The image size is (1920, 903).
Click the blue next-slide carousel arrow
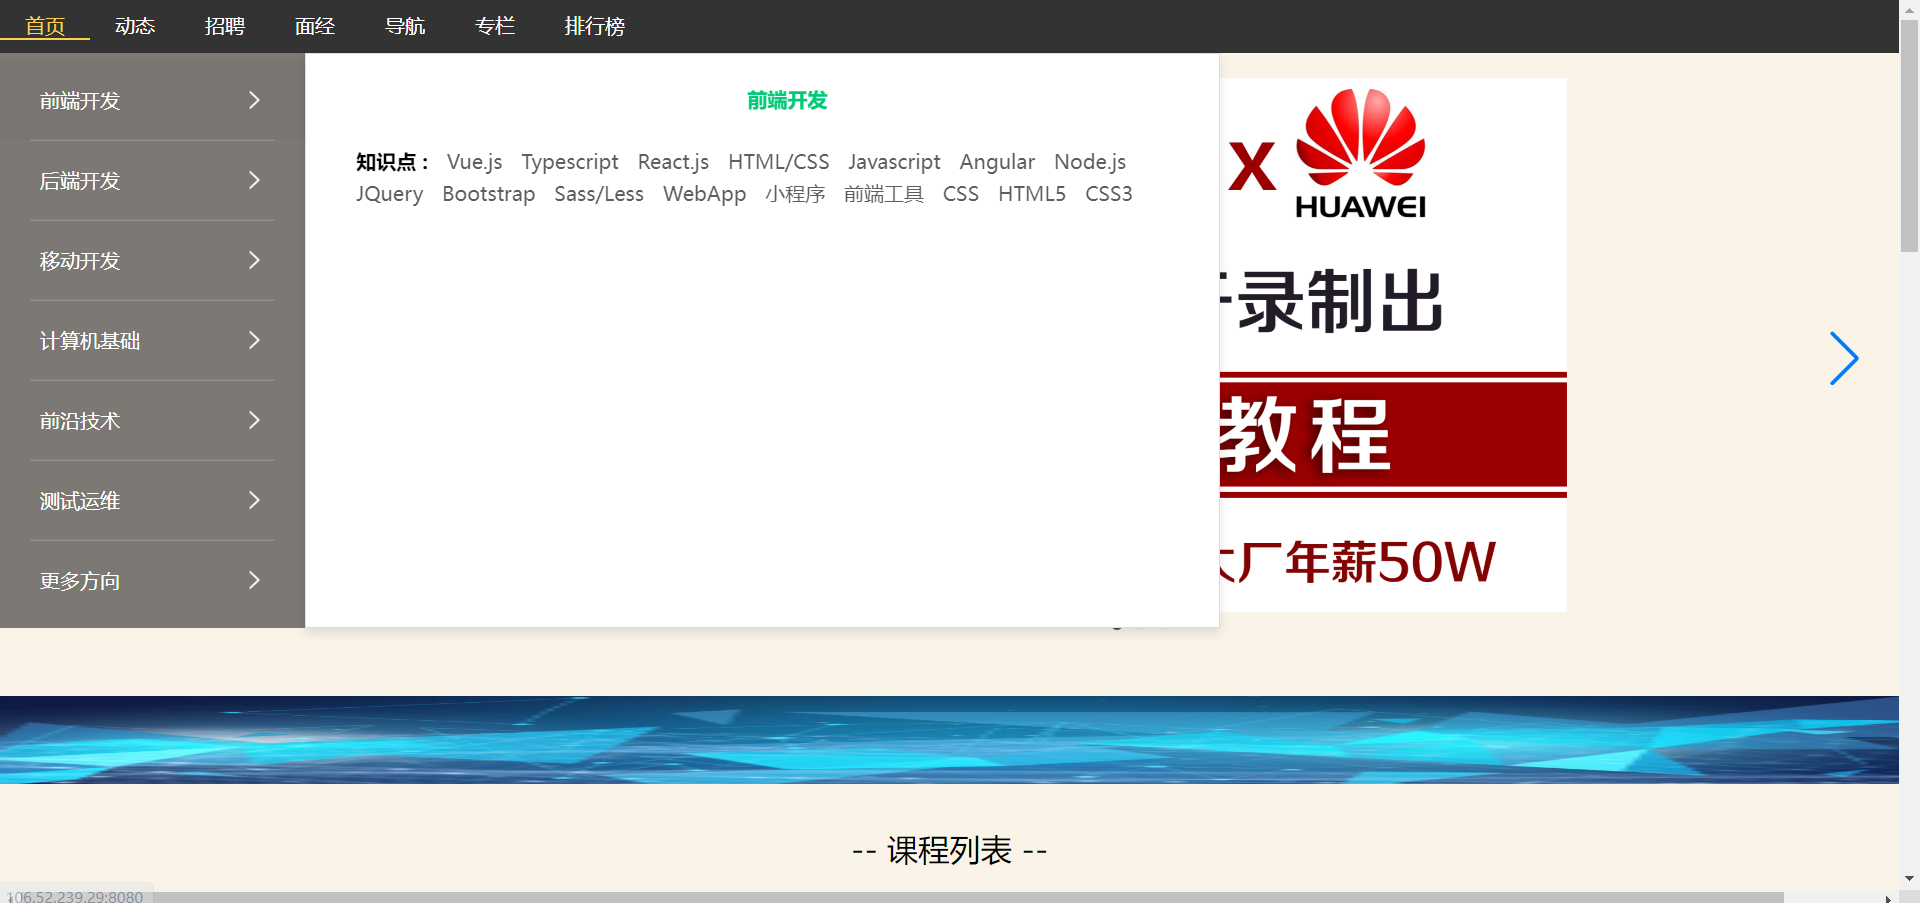1843,358
